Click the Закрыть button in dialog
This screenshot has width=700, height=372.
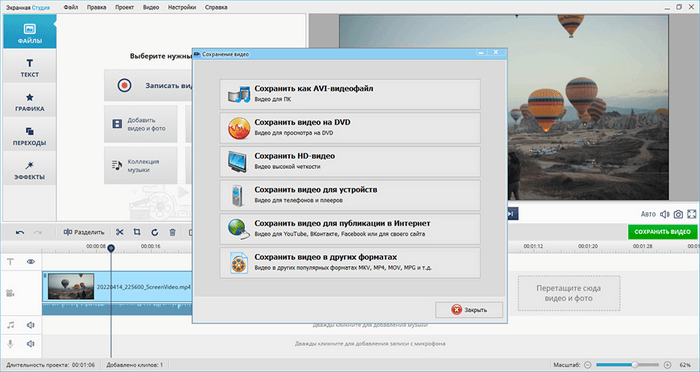(469, 309)
